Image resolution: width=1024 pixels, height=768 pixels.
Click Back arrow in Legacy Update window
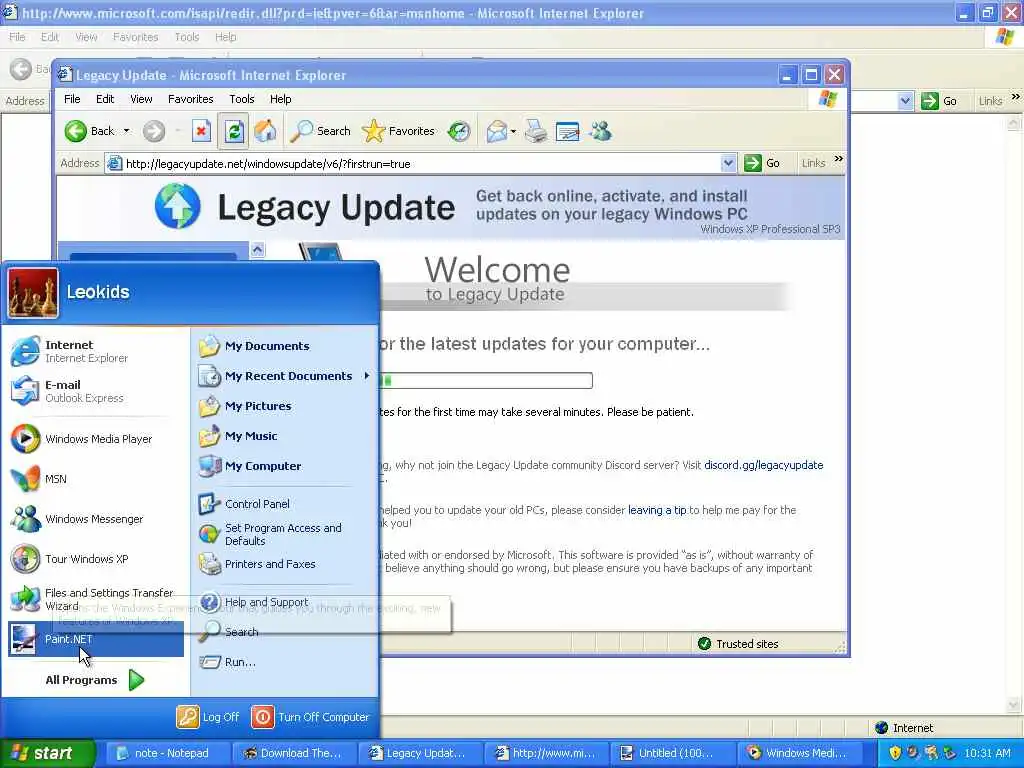[90, 131]
